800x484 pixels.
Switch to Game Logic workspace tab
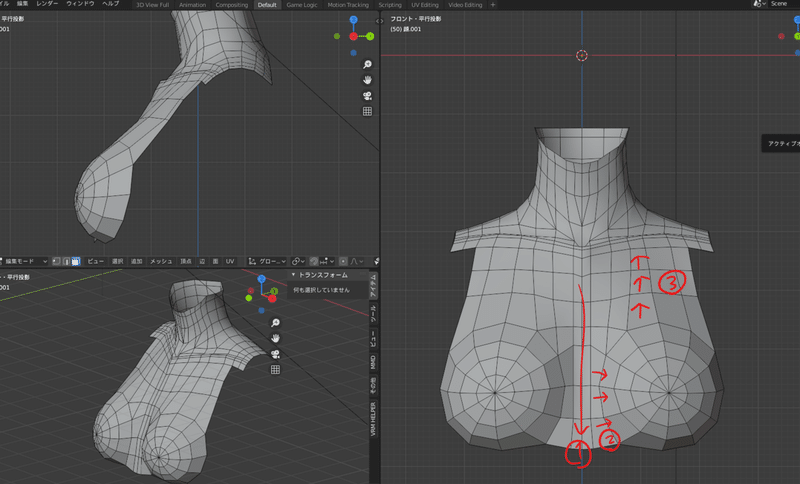(302, 5)
